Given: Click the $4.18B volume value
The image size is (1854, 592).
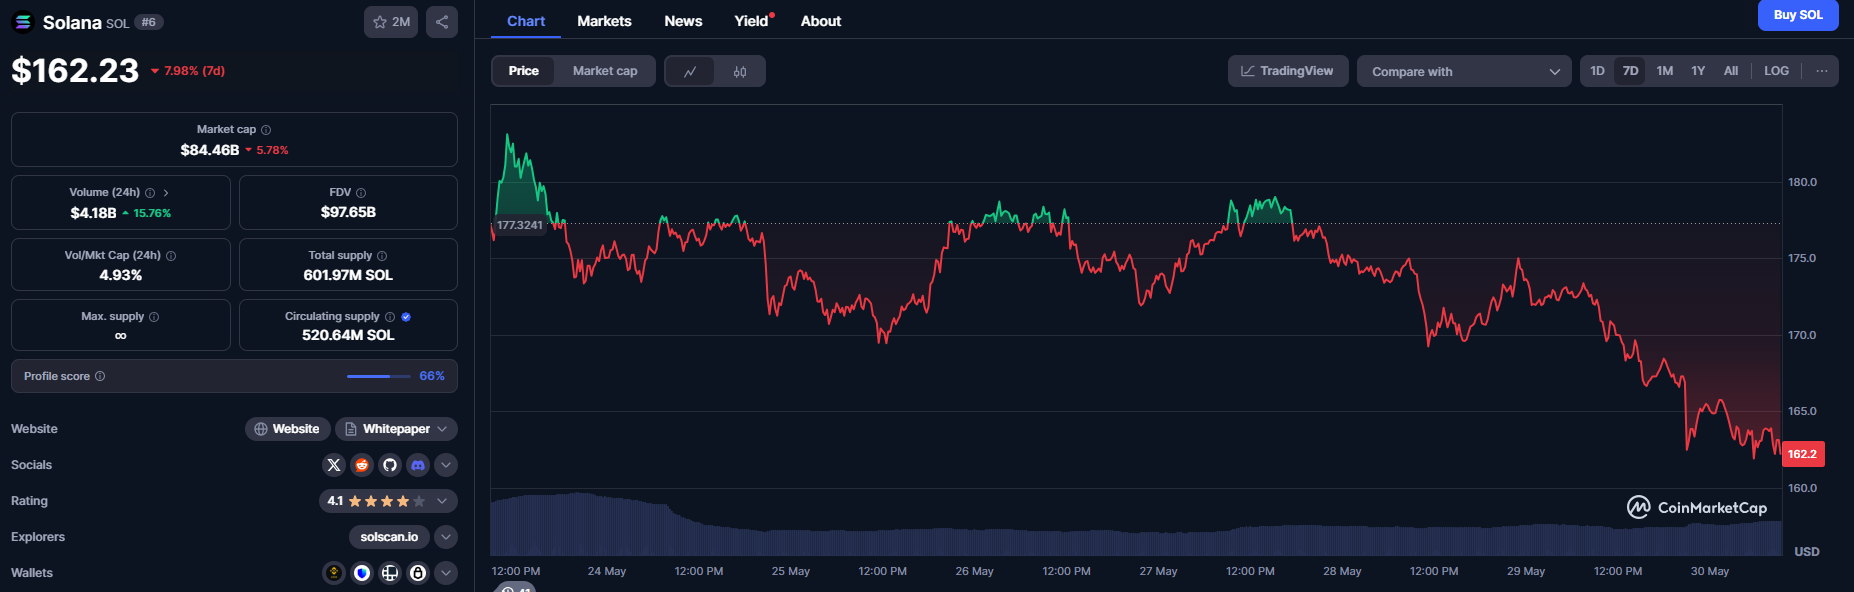Looking at the screenshot, I should (93, 213).
